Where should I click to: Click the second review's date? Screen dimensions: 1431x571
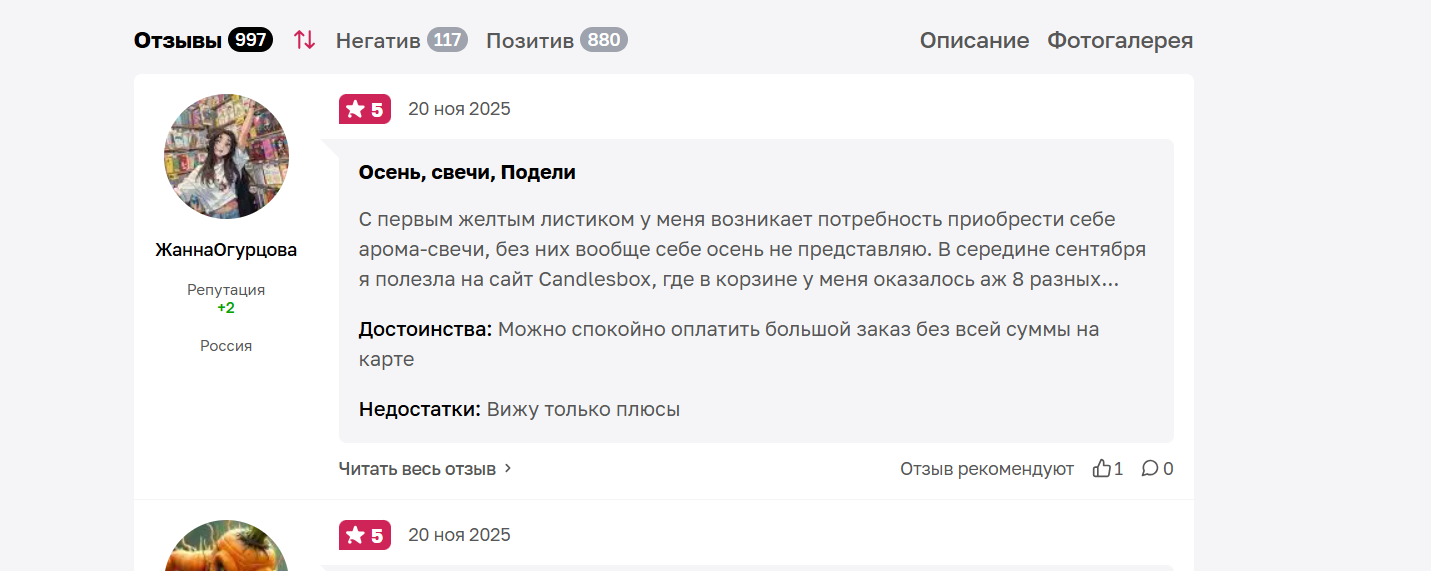459,535
